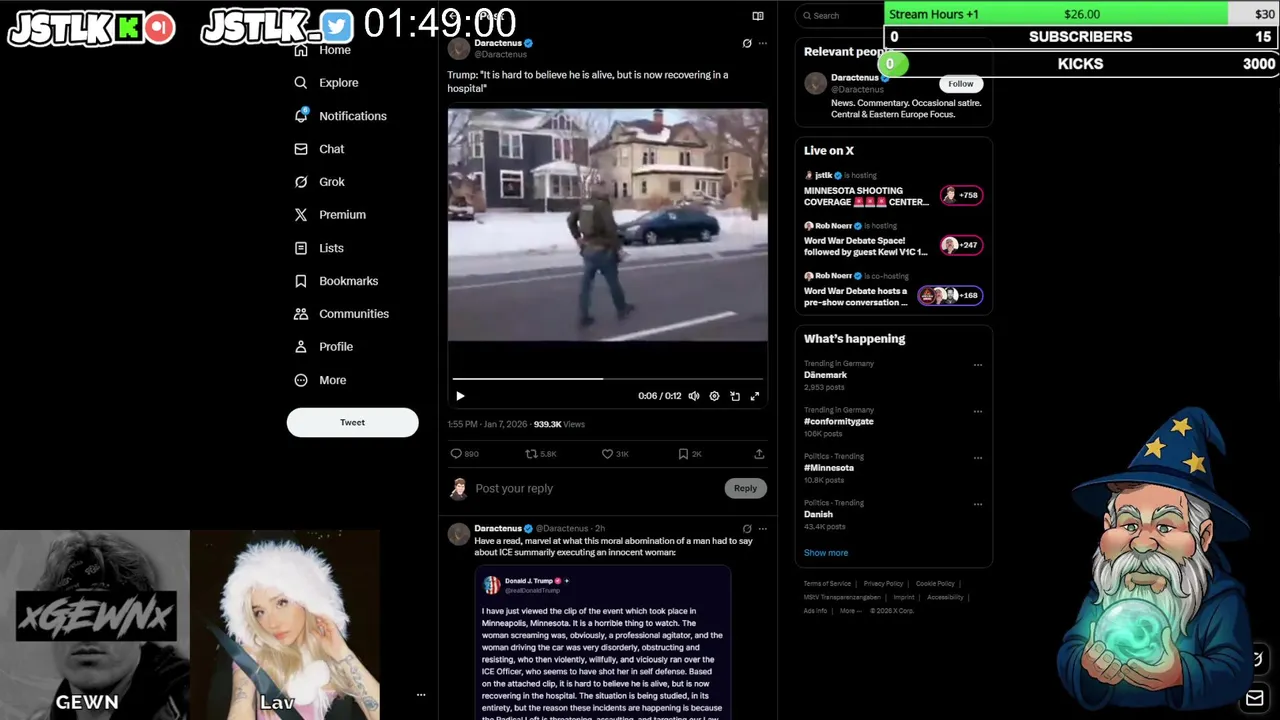Open the Privacy Policy footer link
This screenshot has width=1280, height=720.
click(x=883, y=584)
